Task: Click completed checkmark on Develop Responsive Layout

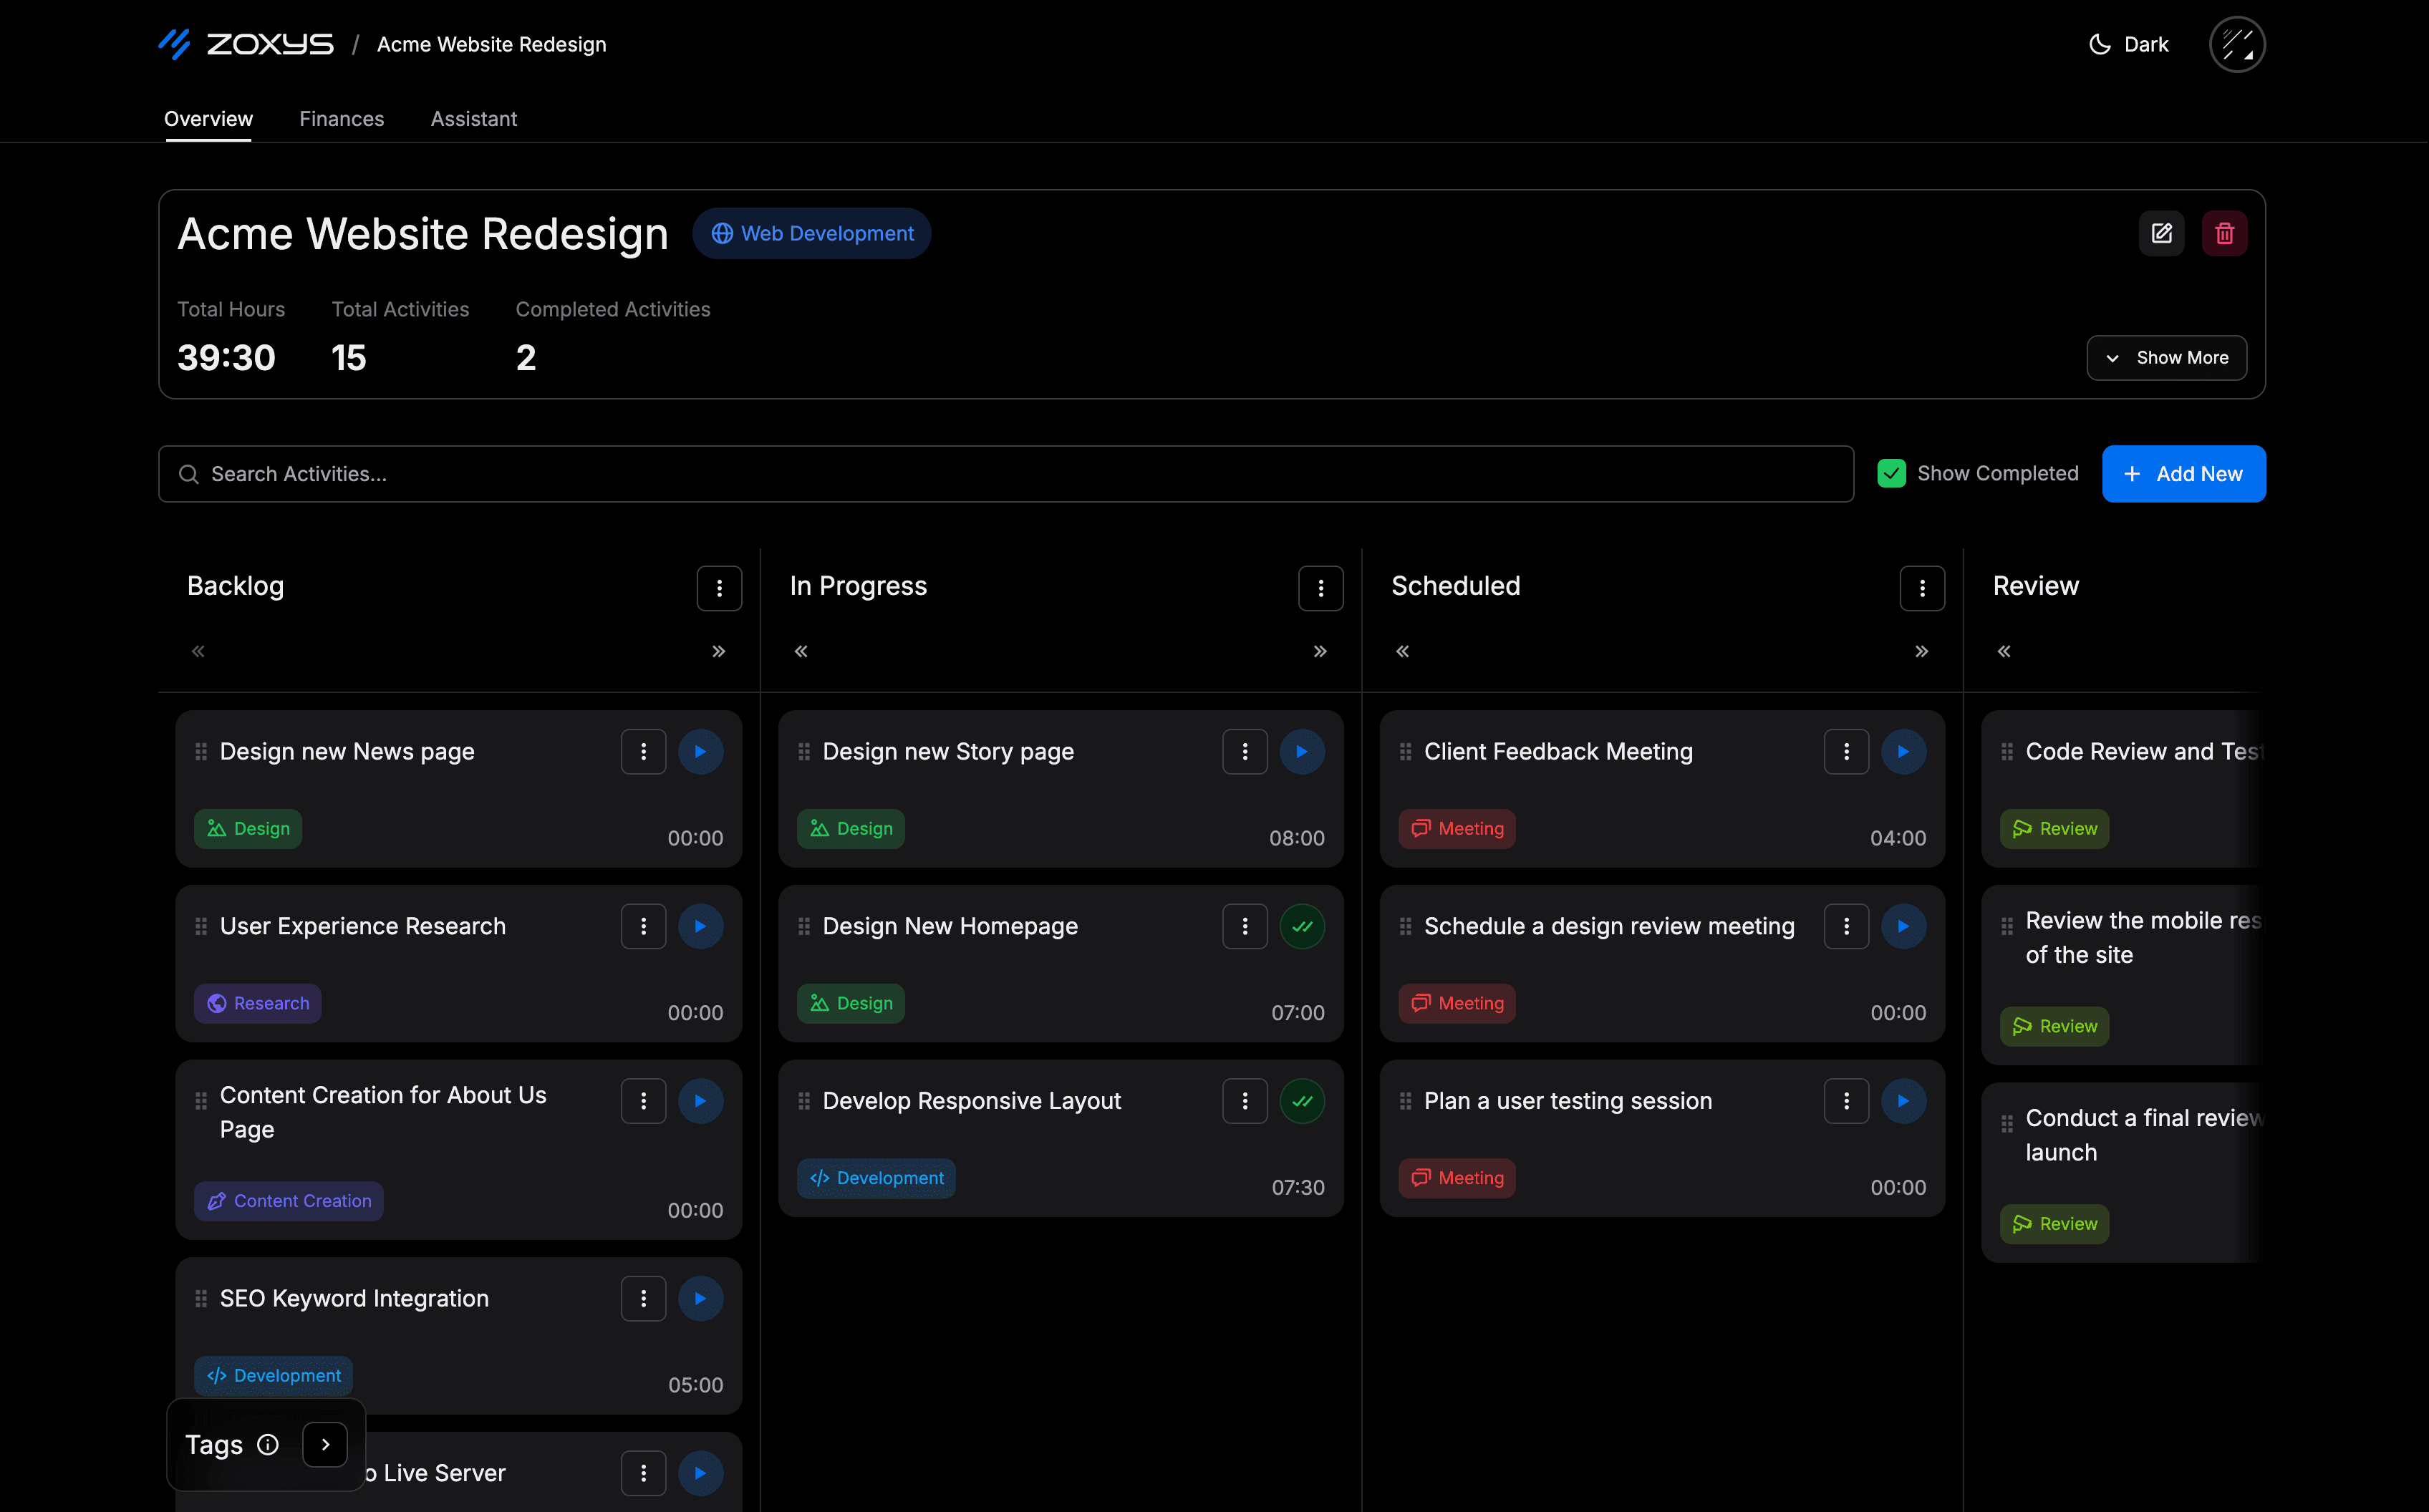Action: 1302,1100
